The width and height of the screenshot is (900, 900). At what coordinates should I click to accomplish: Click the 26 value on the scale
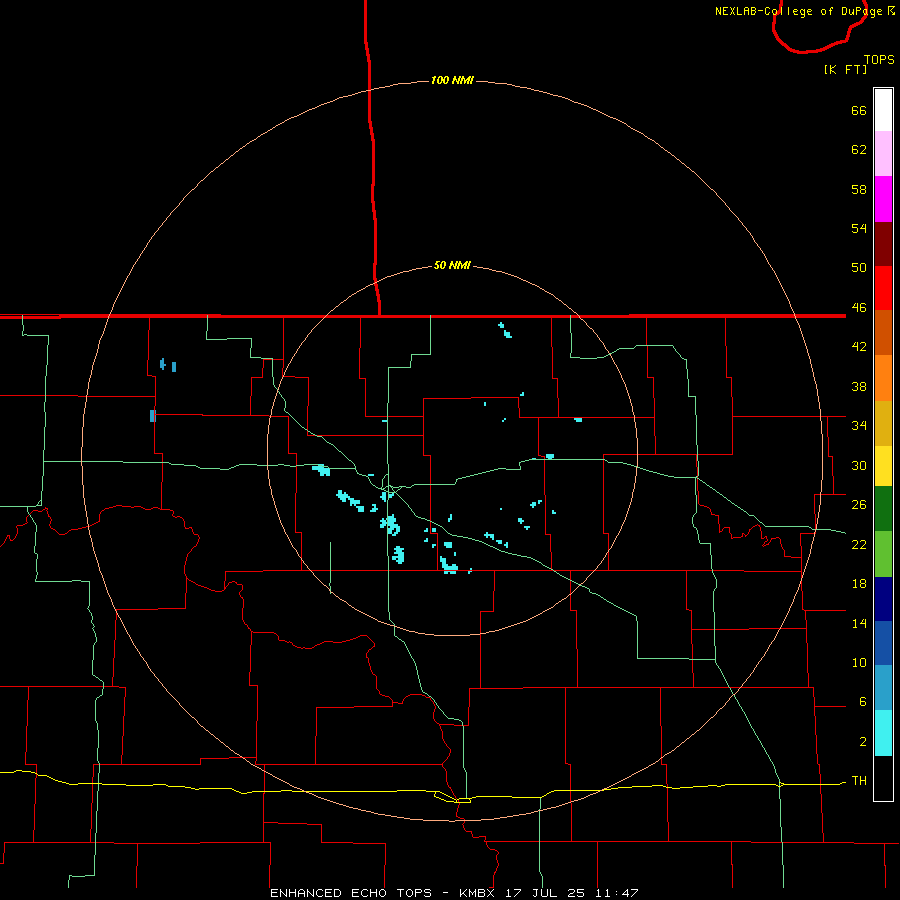click(x=859, y=505)
